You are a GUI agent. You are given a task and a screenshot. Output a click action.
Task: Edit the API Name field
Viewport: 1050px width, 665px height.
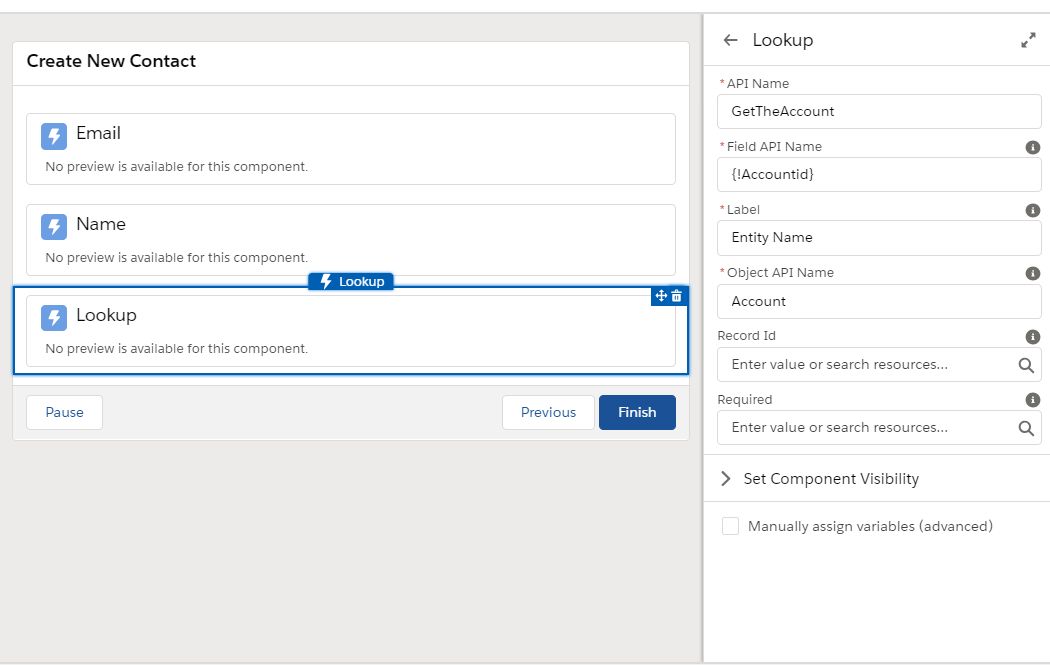click(x=879, y=111)
